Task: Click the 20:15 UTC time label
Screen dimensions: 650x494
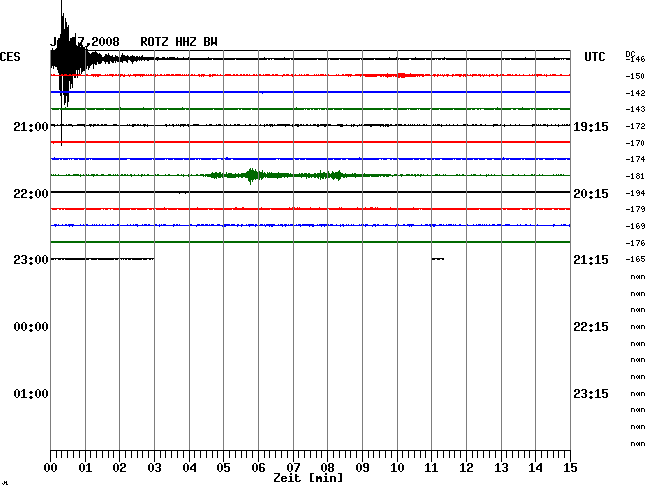Action: pyautogui.click(x=591, y=194)
